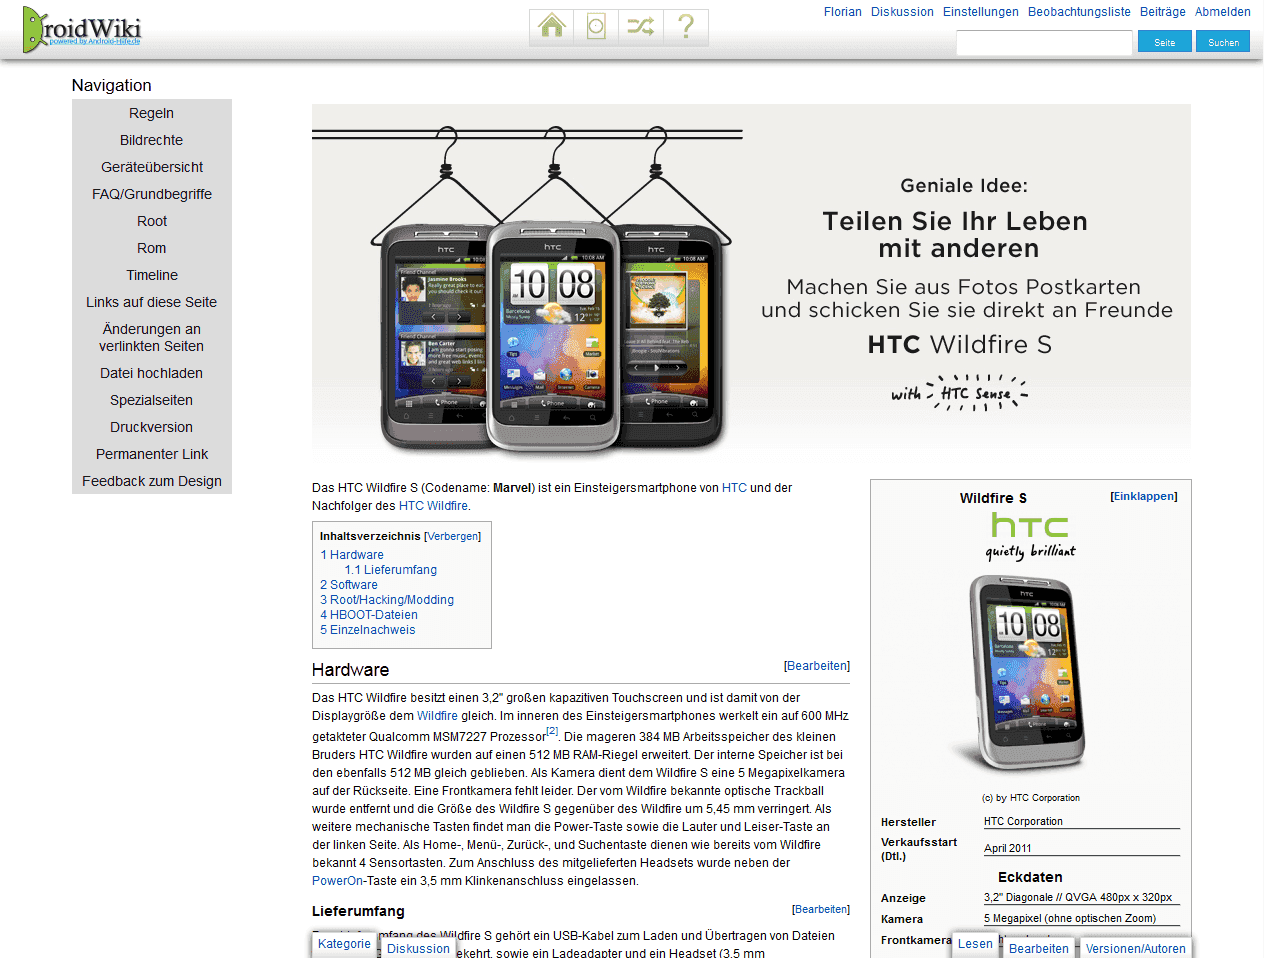
Task: Open footnote reference [2]
Action: tap(552, 732)
